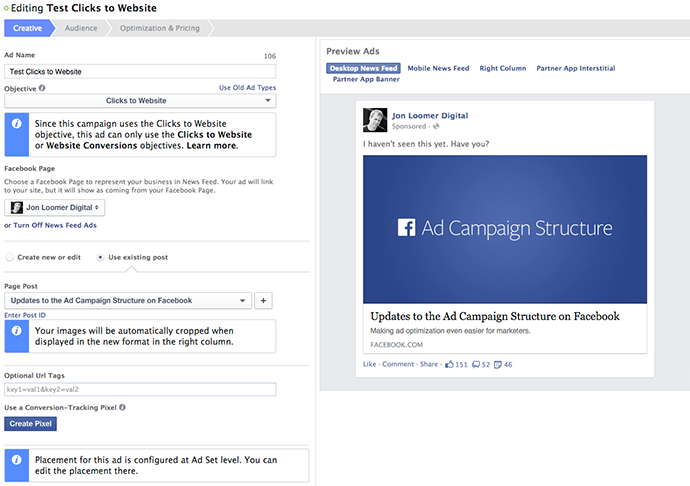Click the Objective help info icon
This screenshot has width=690, height=486.
(x=42, y=88)
